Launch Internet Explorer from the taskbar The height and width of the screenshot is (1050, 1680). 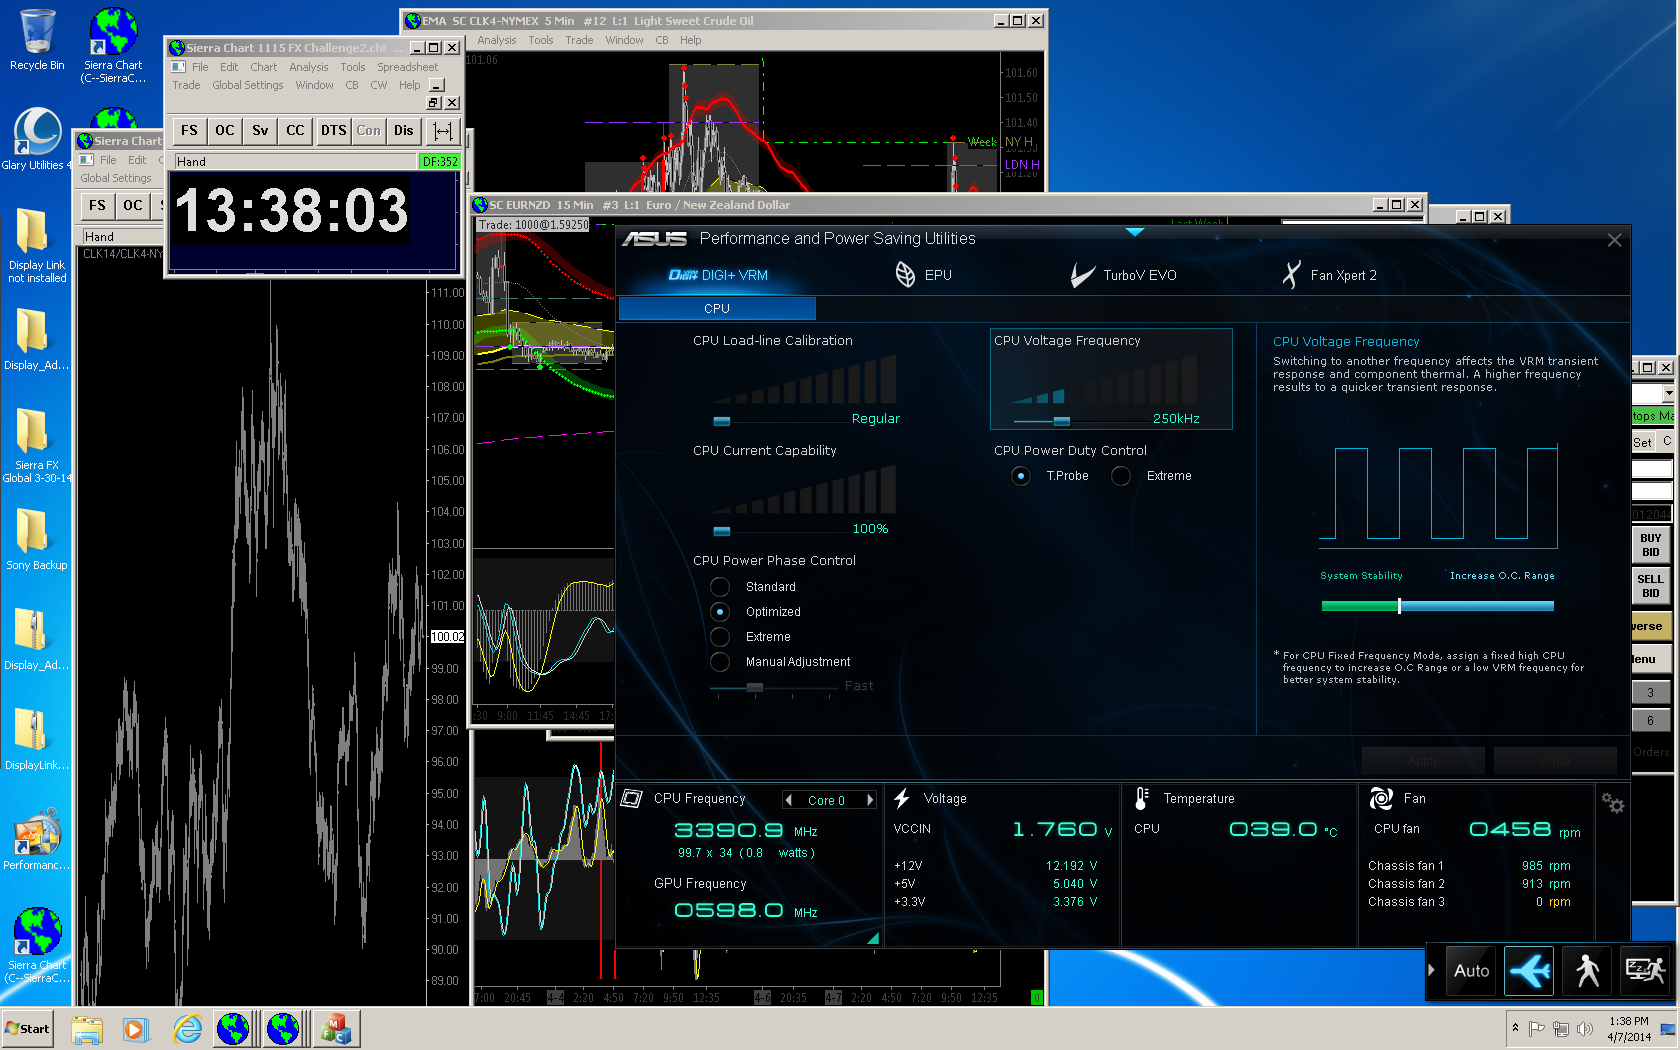coord(187,1028)
